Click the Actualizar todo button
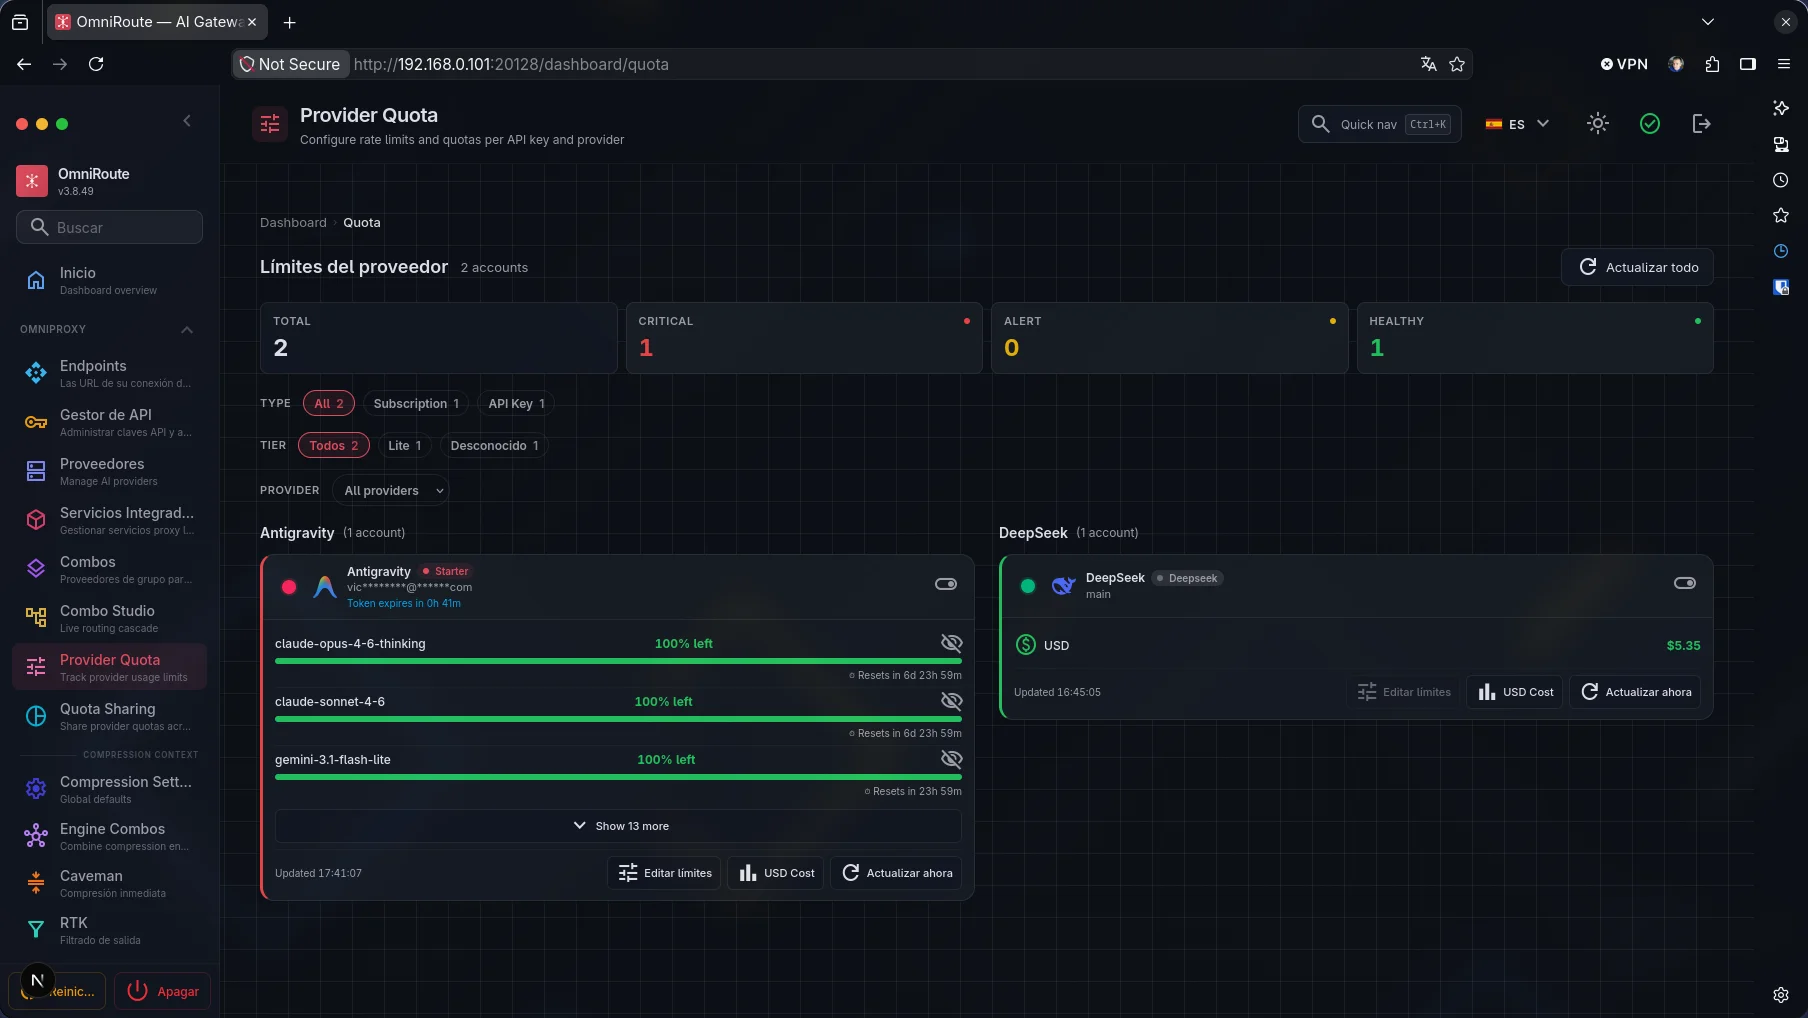This screenshot has width=1808, height=1018. pos(1637,267)
